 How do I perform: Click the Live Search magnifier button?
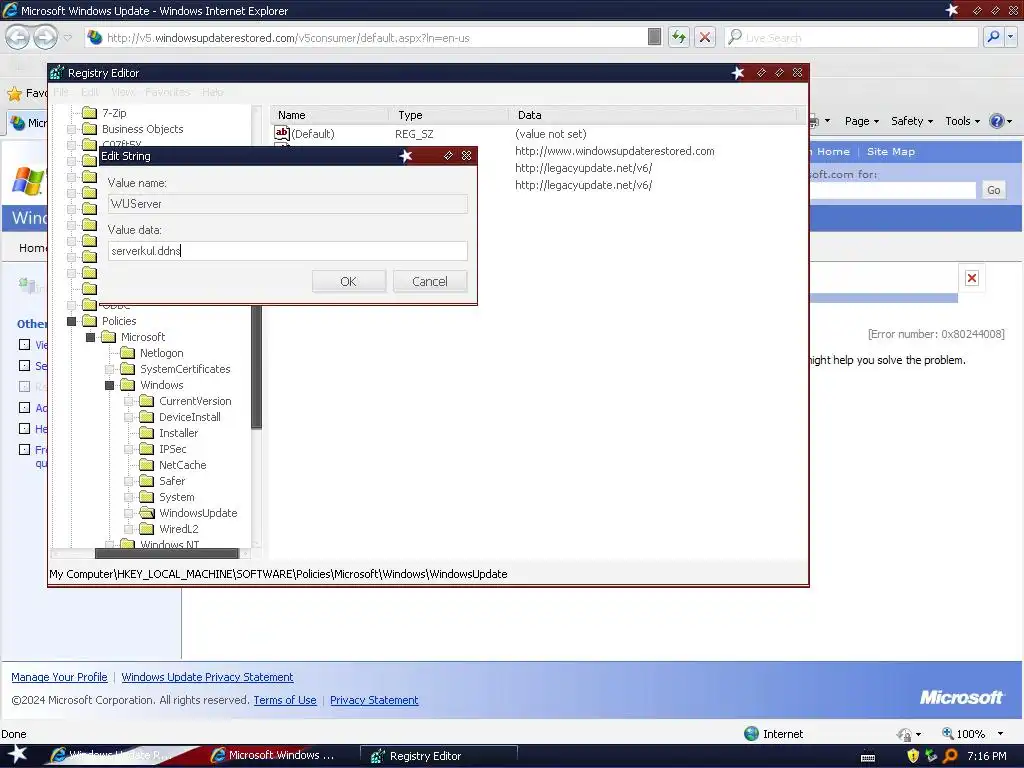coord(993,37)
